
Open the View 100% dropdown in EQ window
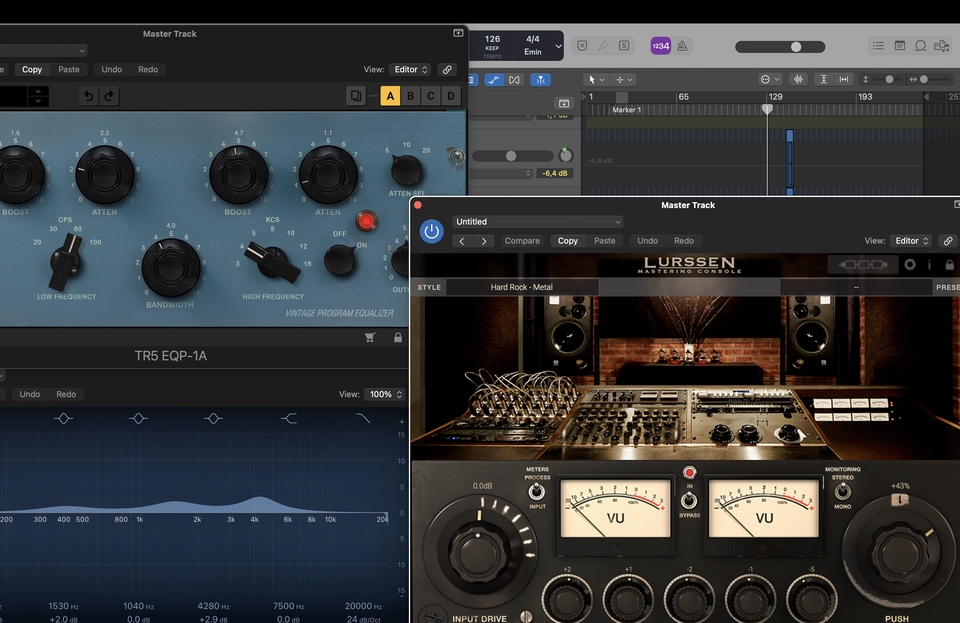384,394
